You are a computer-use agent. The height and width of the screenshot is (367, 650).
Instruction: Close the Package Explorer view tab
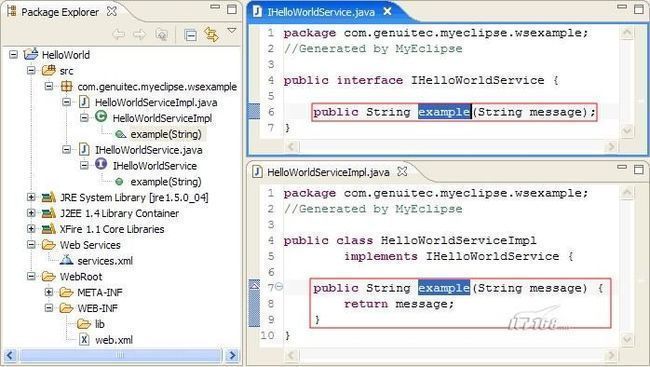click(x=112, y=11)
